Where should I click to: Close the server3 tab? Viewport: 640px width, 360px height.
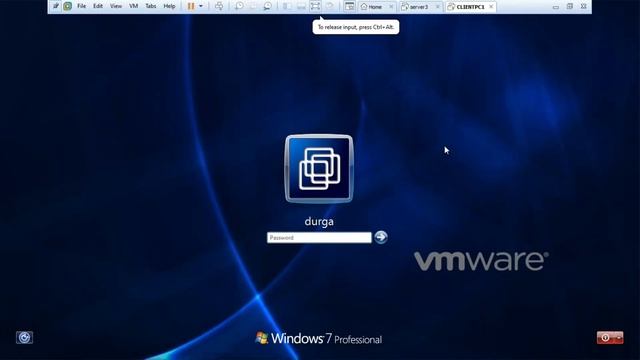click(x=438, y=7)
